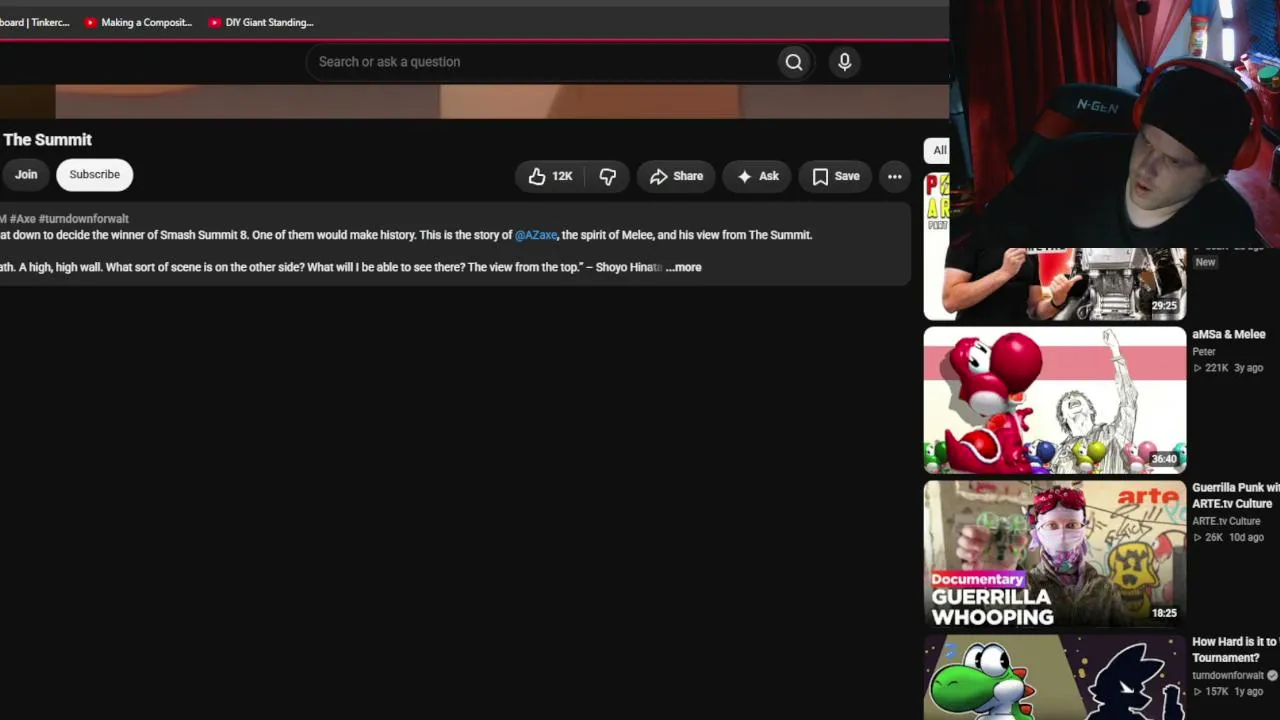The height and width of the screenshot is (720, 1280).
Task: Click the Shoyo Hinata quote line
Action: tap(332, 267)
